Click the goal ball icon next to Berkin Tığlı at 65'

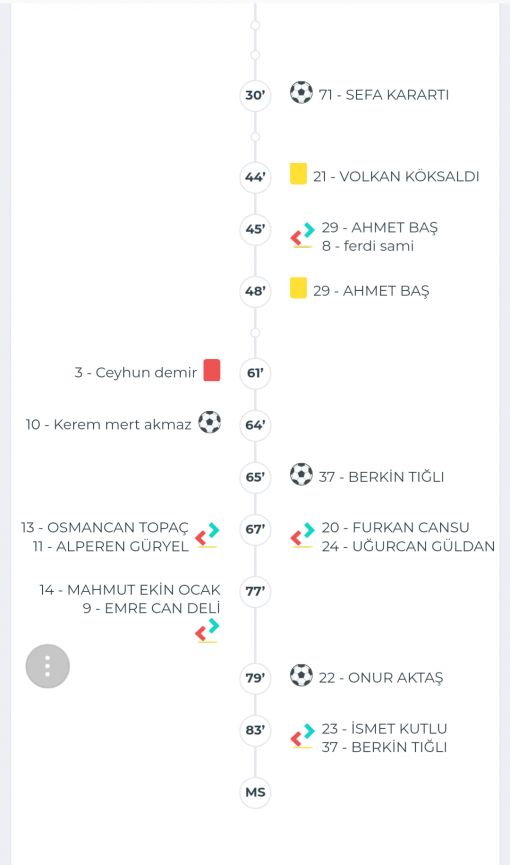(x=301, y=474)
